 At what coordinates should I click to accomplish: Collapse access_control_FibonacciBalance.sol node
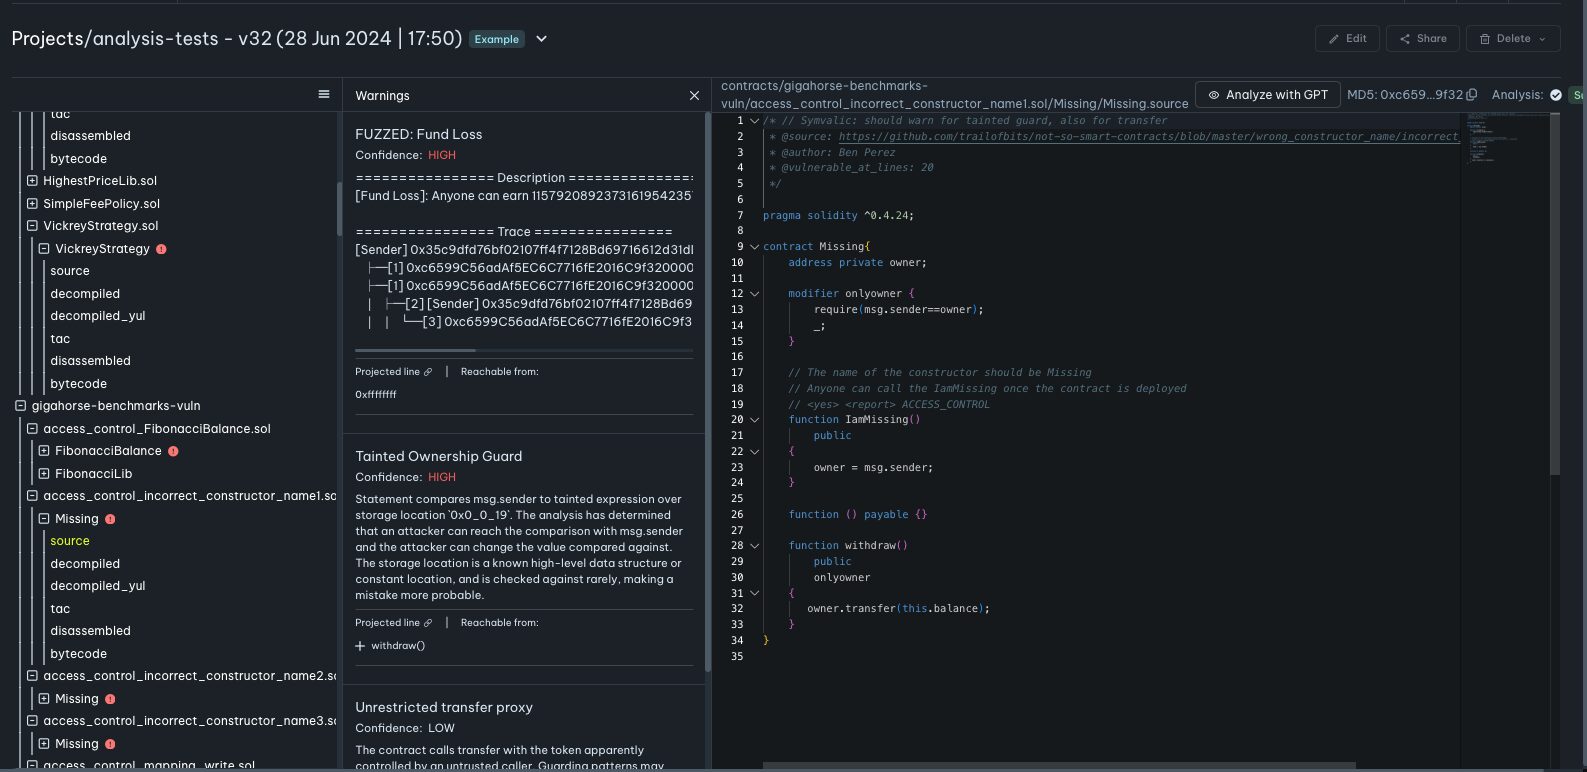(32, 429)
